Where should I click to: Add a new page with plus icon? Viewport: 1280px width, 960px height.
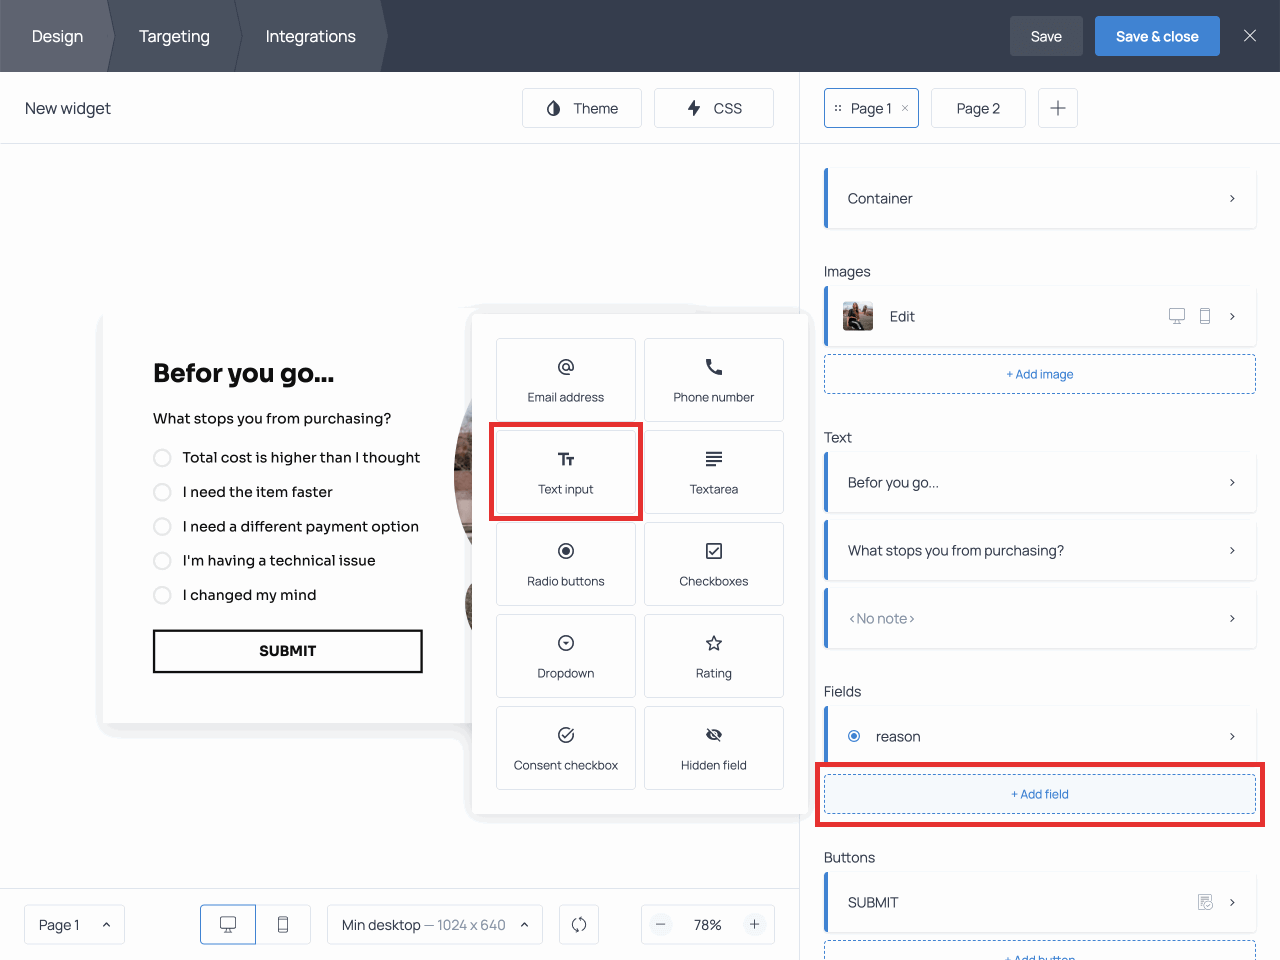click(x=1057, y=108)
